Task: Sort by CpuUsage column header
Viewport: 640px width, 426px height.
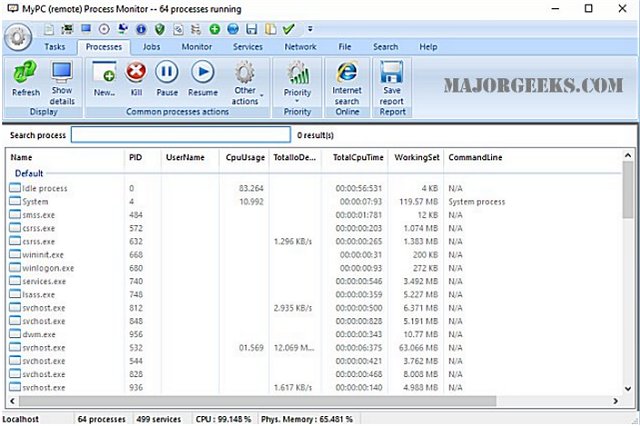Action: tap(243, 158)
